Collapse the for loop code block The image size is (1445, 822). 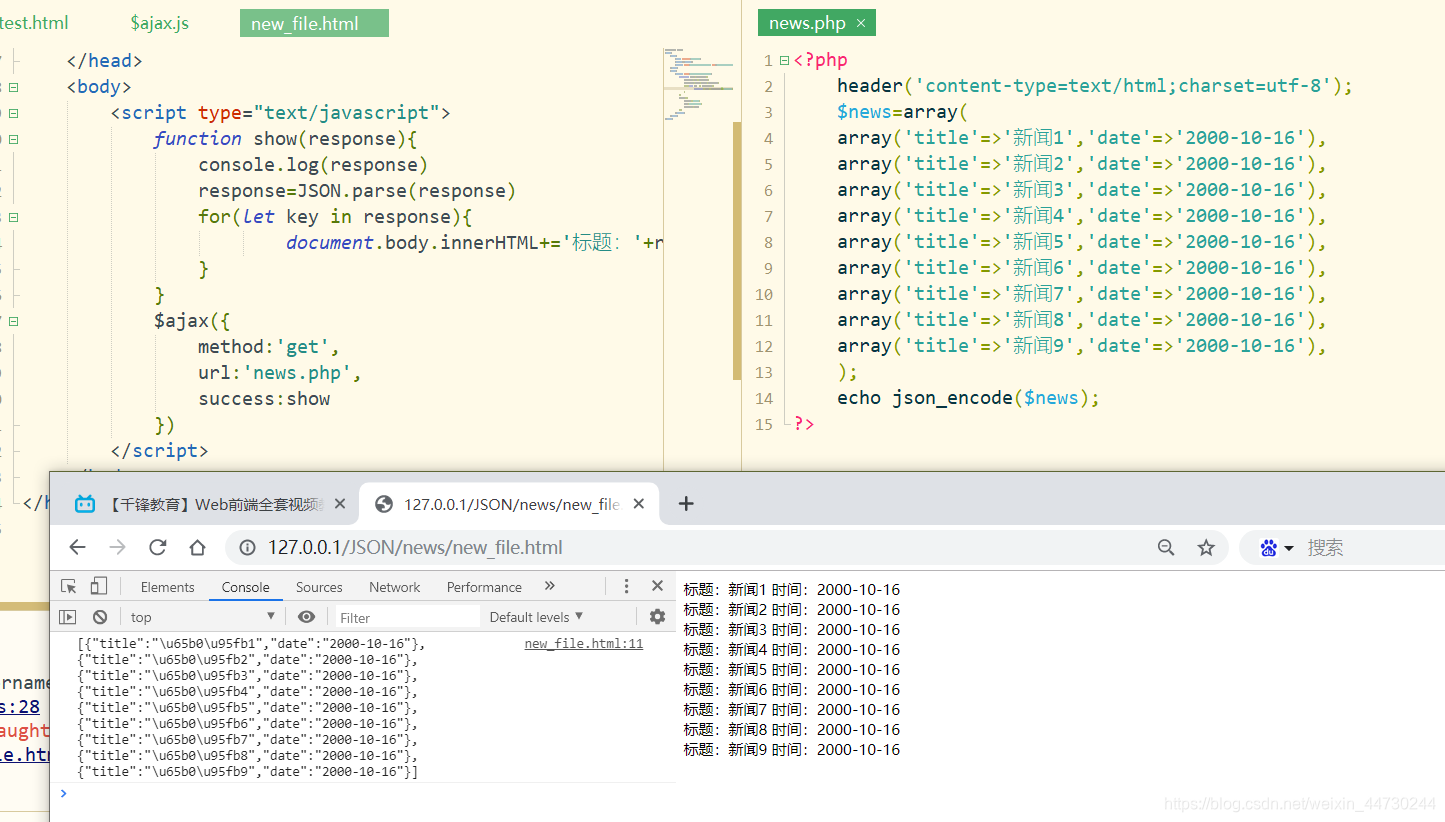tap(13, 217)
